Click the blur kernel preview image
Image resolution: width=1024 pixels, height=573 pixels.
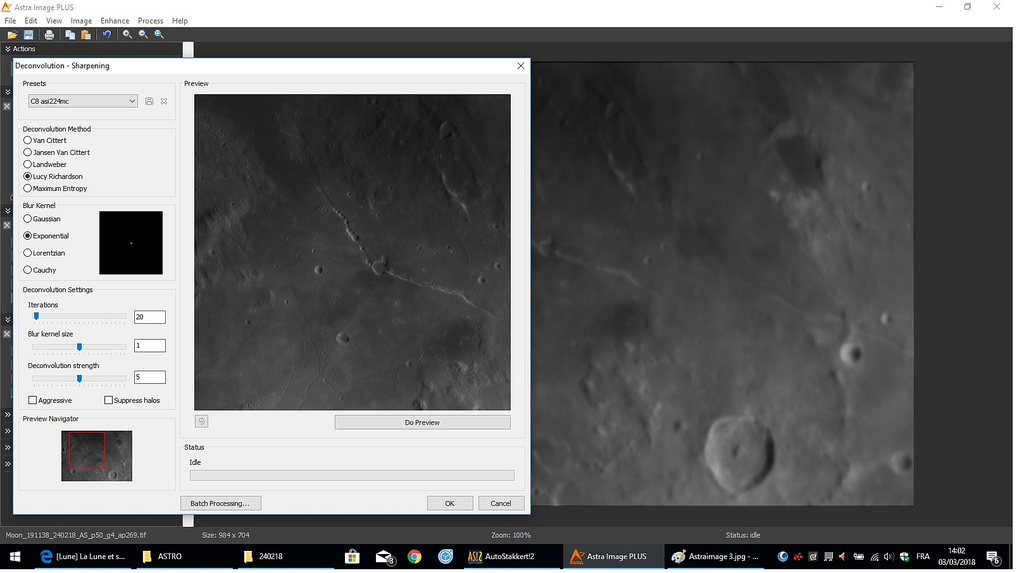pos(131,243)
